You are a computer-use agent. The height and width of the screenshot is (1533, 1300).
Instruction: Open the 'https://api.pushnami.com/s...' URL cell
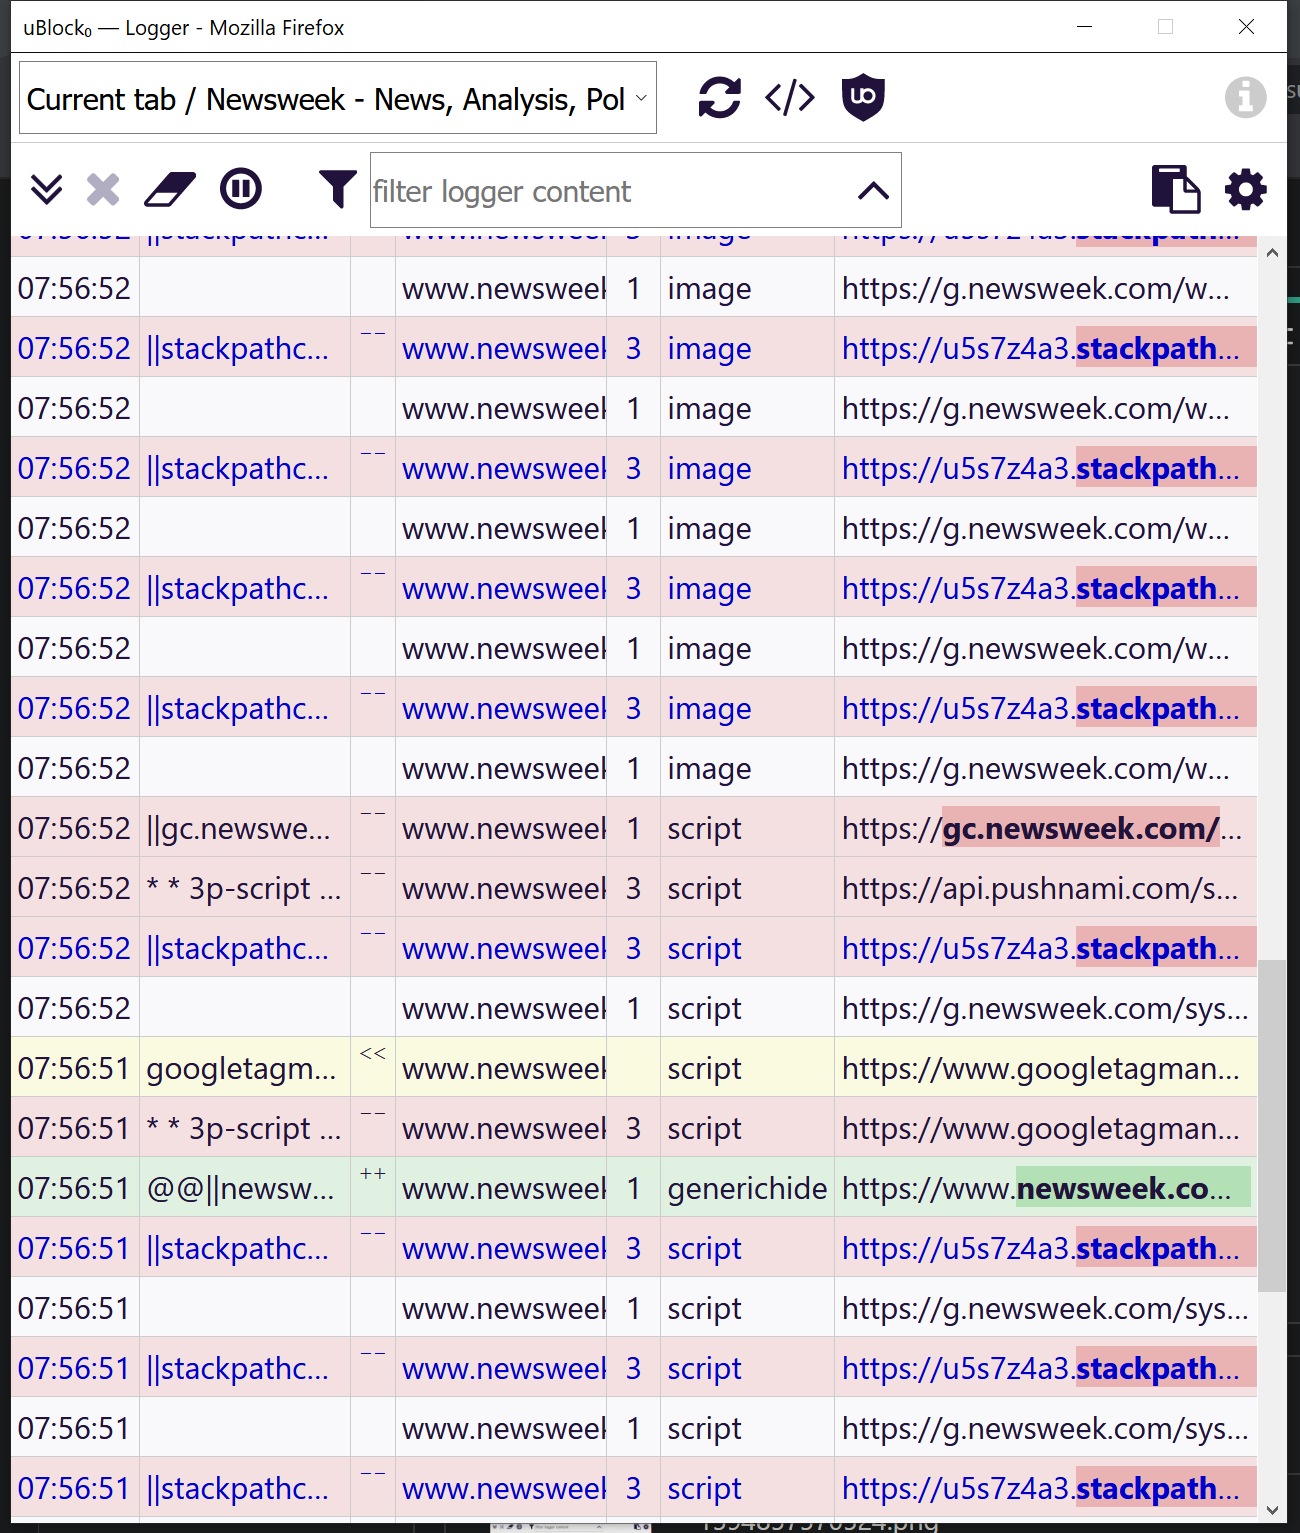click(x=1046, y=888)
